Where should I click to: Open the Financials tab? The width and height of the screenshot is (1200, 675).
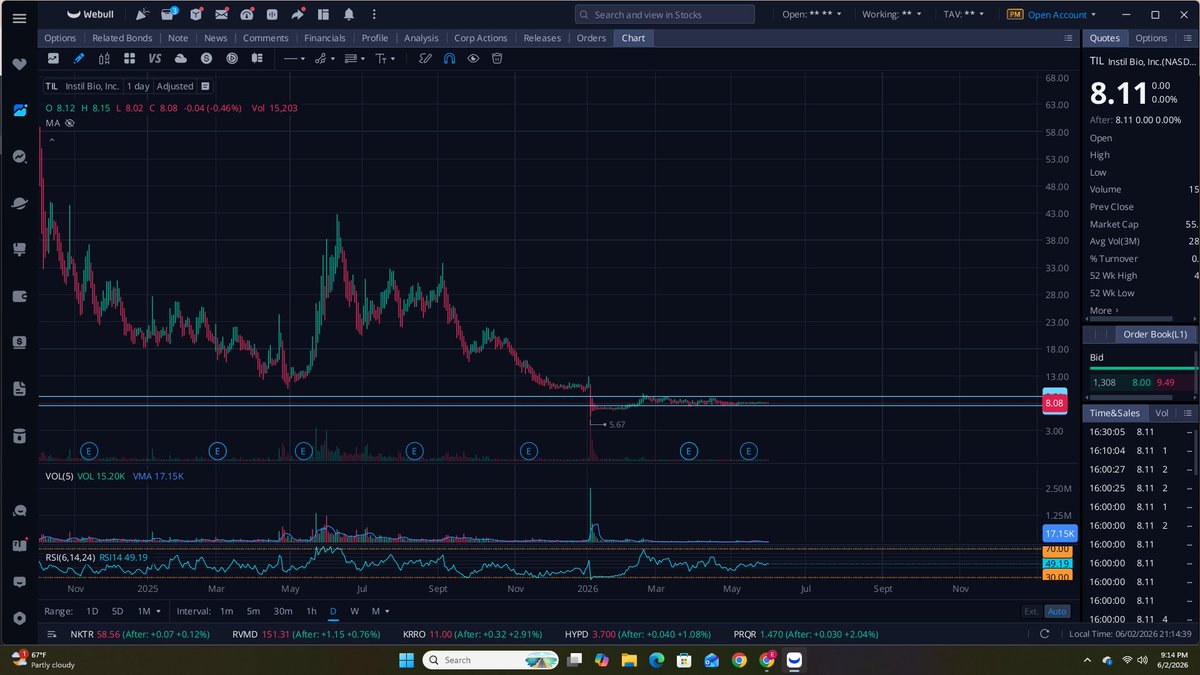(x=325, y=38)
